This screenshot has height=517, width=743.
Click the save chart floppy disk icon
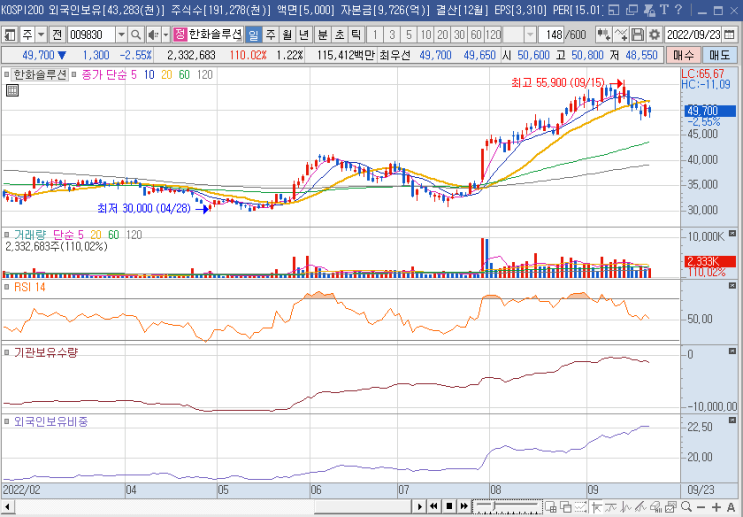point(640,34)
